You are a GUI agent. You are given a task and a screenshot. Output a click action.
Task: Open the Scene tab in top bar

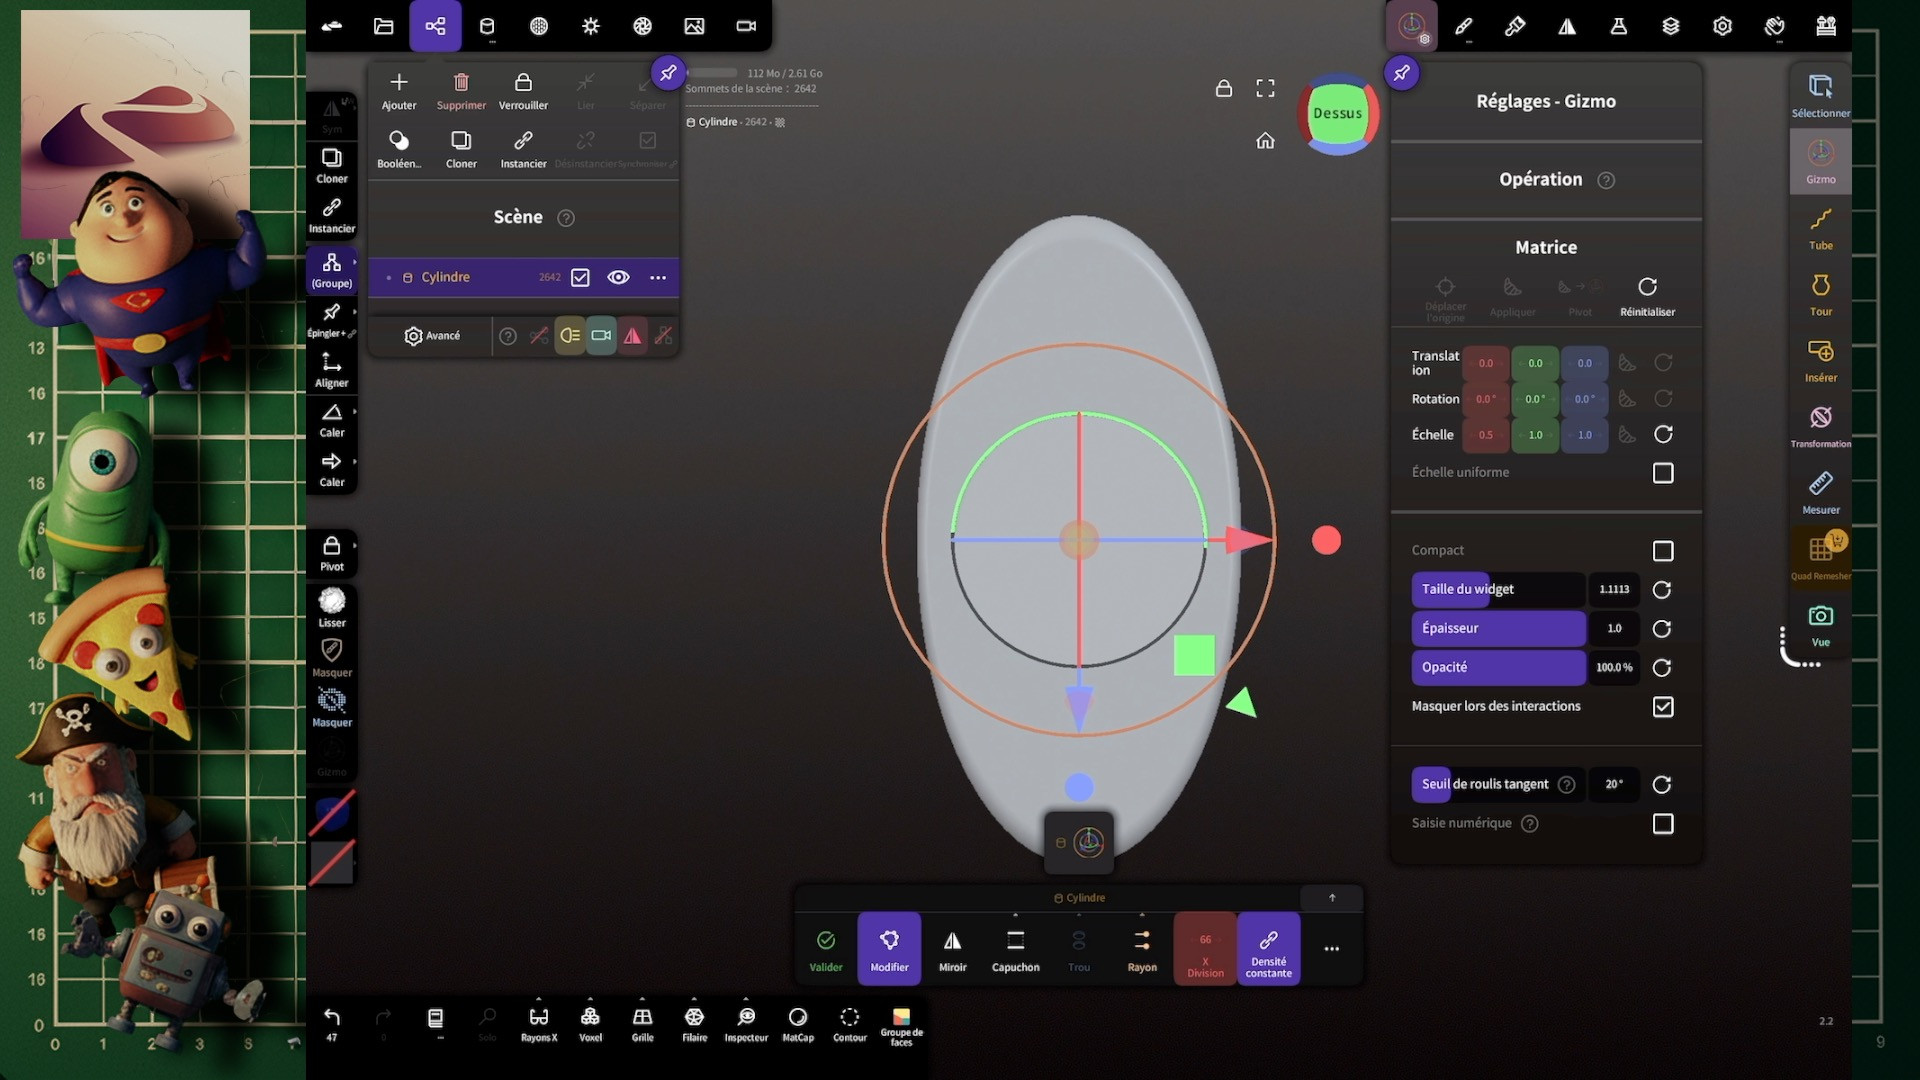(x=435, y=26)
